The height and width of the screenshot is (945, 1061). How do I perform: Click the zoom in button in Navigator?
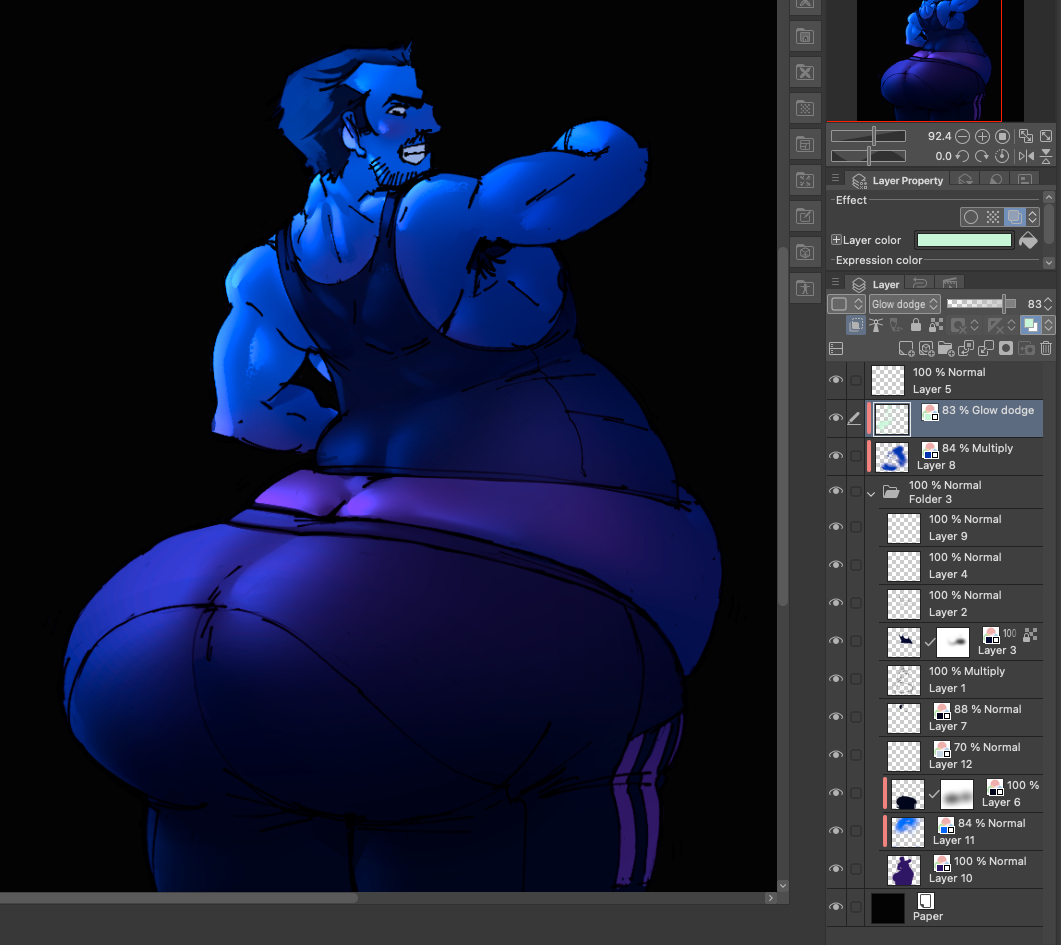(982, 136)
